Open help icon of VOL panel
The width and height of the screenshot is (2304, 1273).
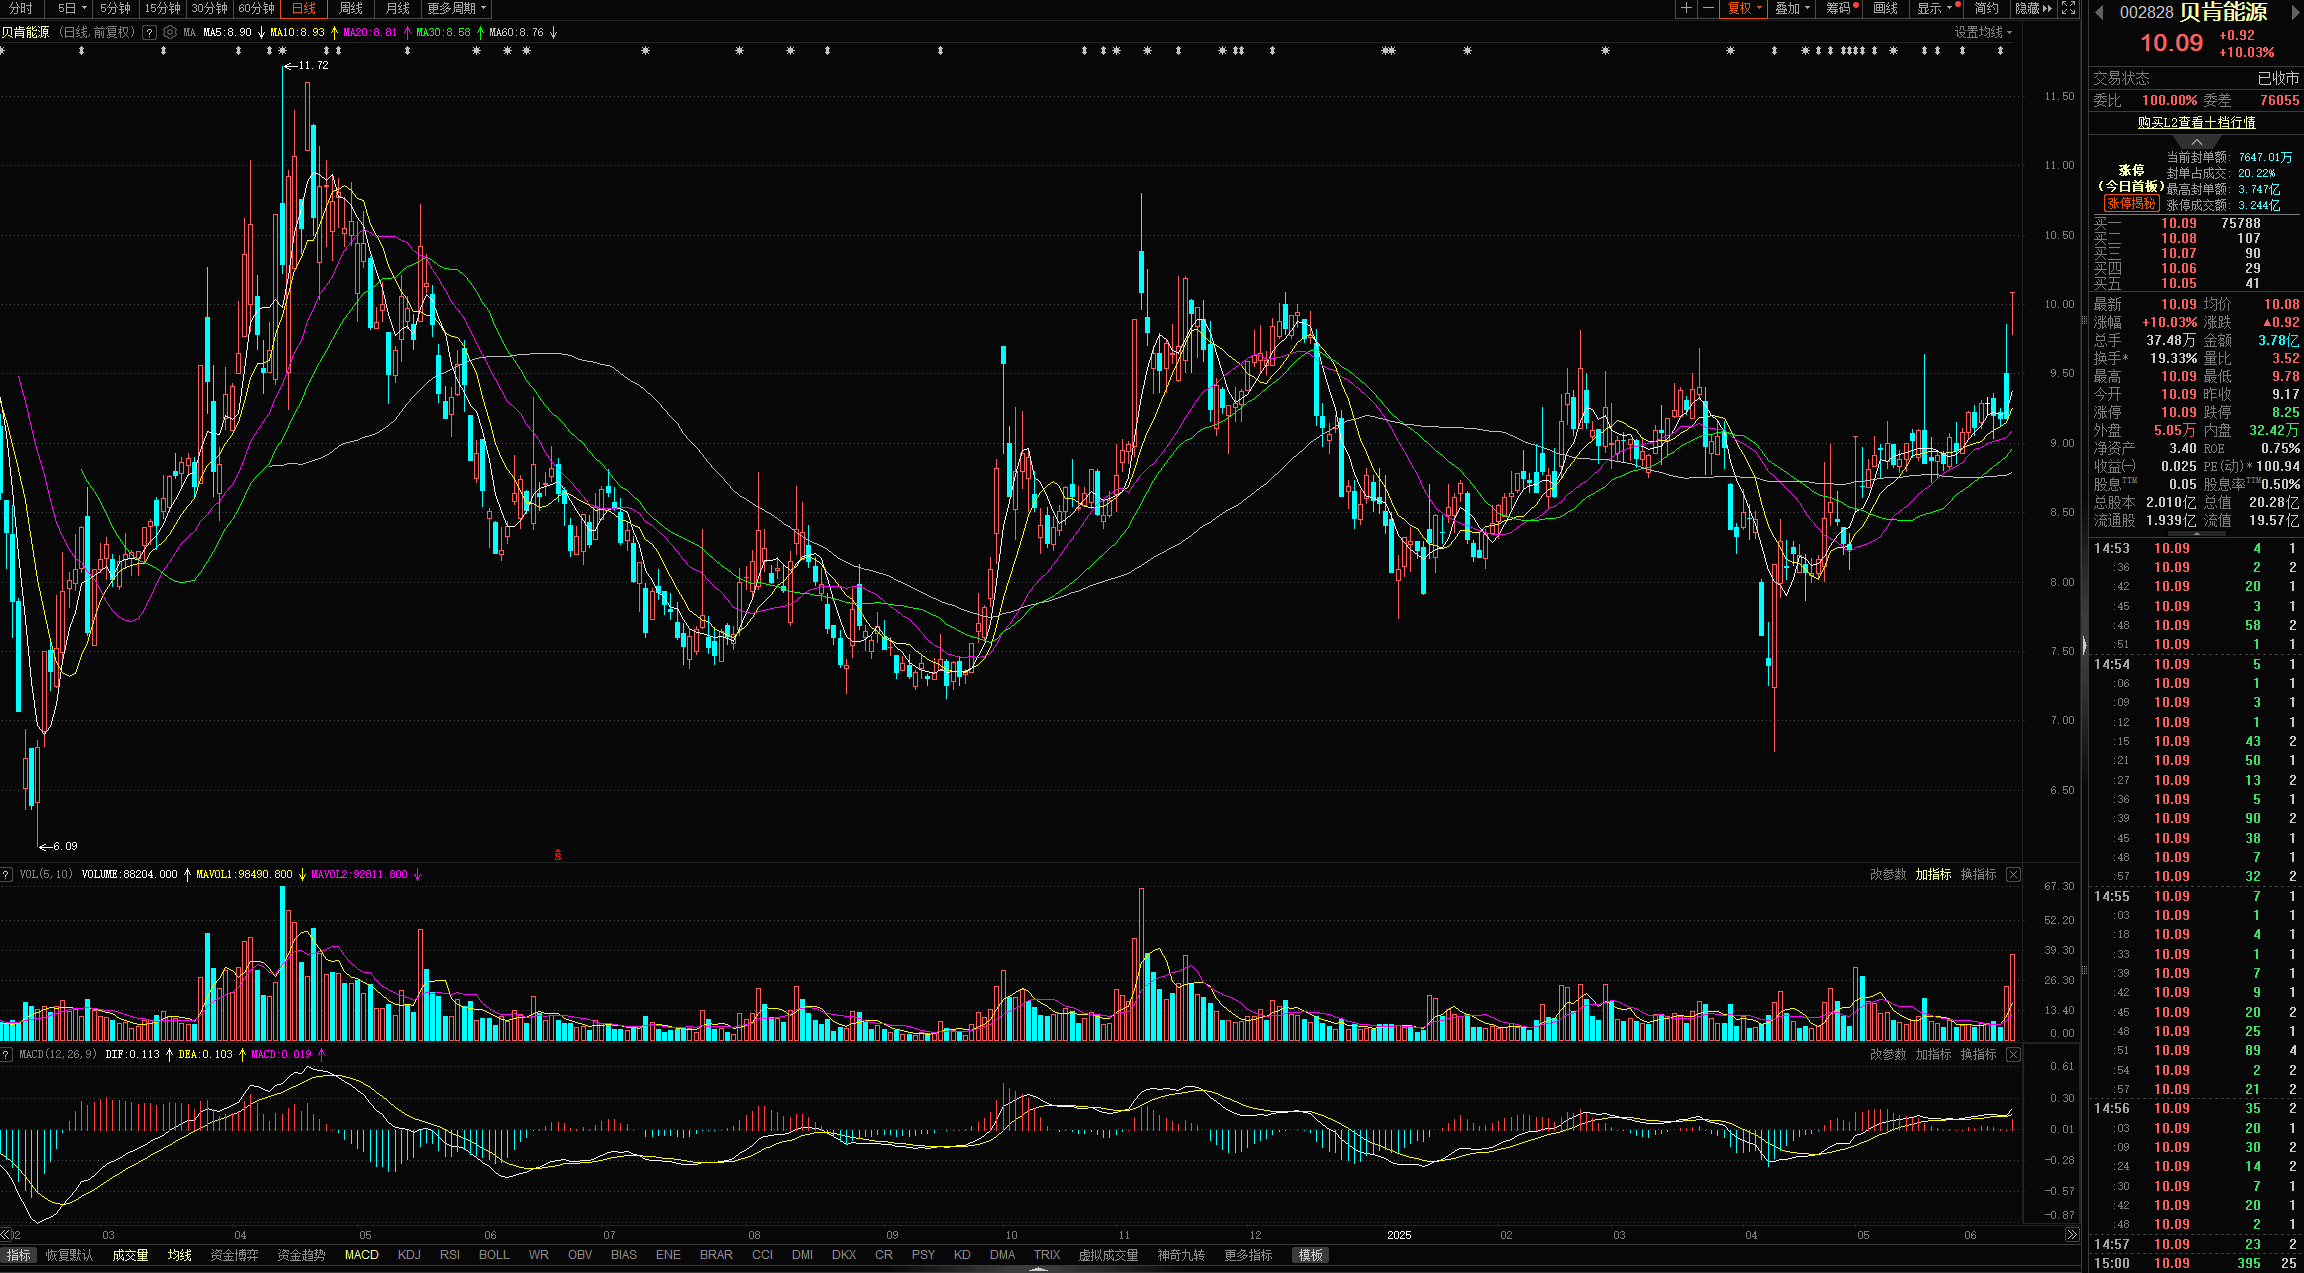click(6, 874)
